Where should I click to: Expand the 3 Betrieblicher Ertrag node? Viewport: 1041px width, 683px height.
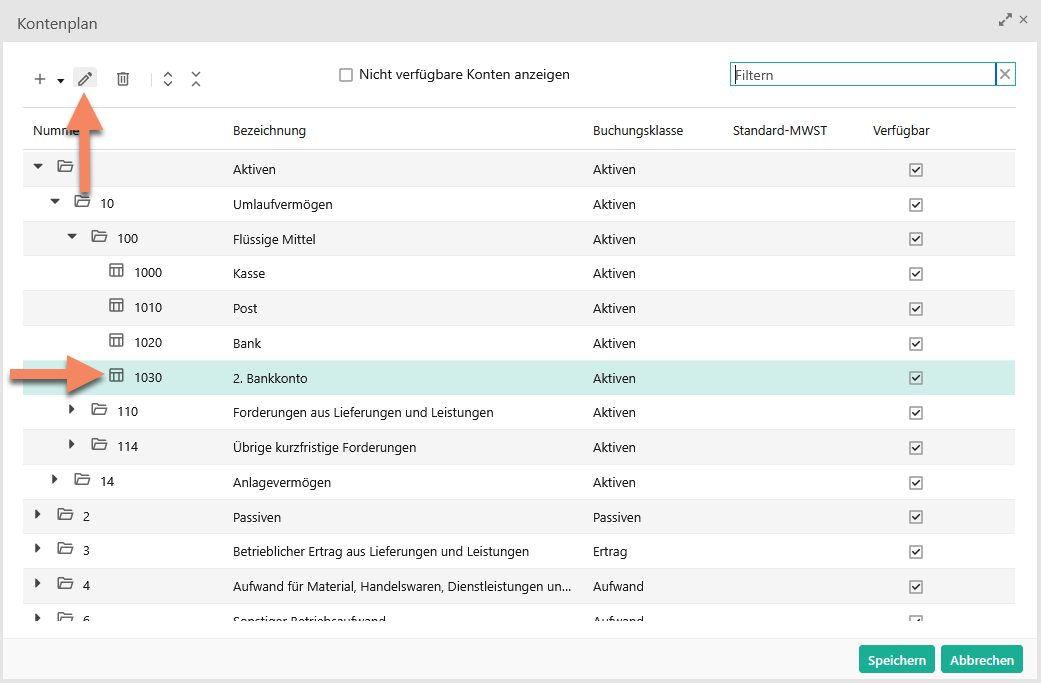(38, 548)
